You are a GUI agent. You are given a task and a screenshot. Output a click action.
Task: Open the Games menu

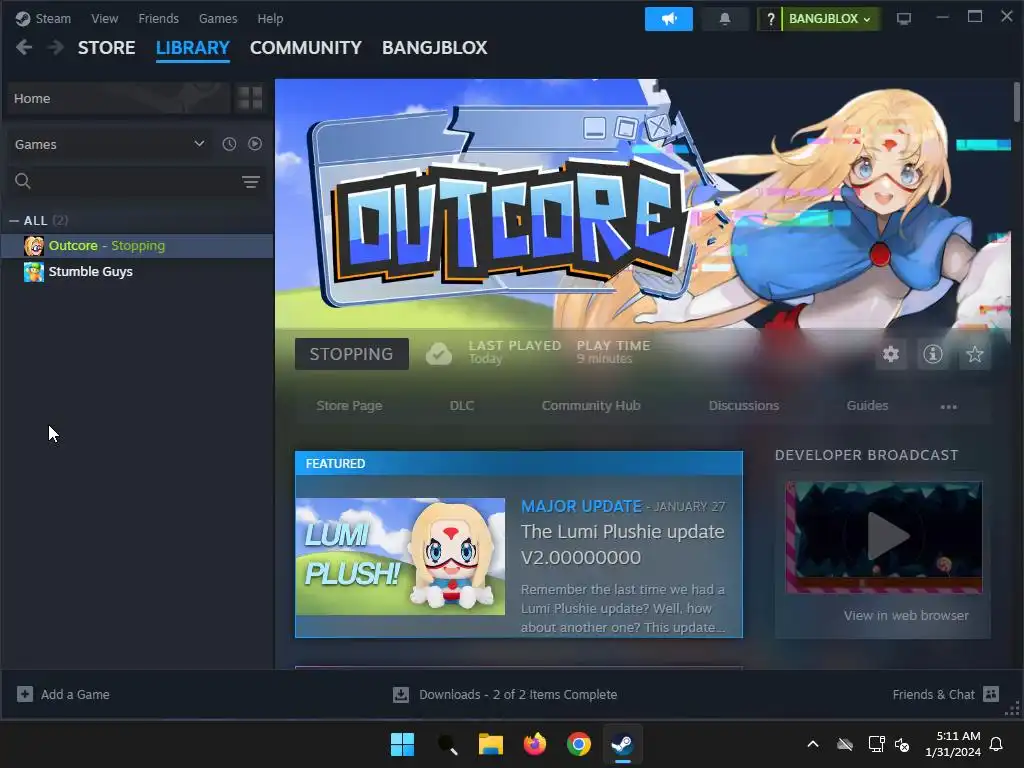click(218, 18)
